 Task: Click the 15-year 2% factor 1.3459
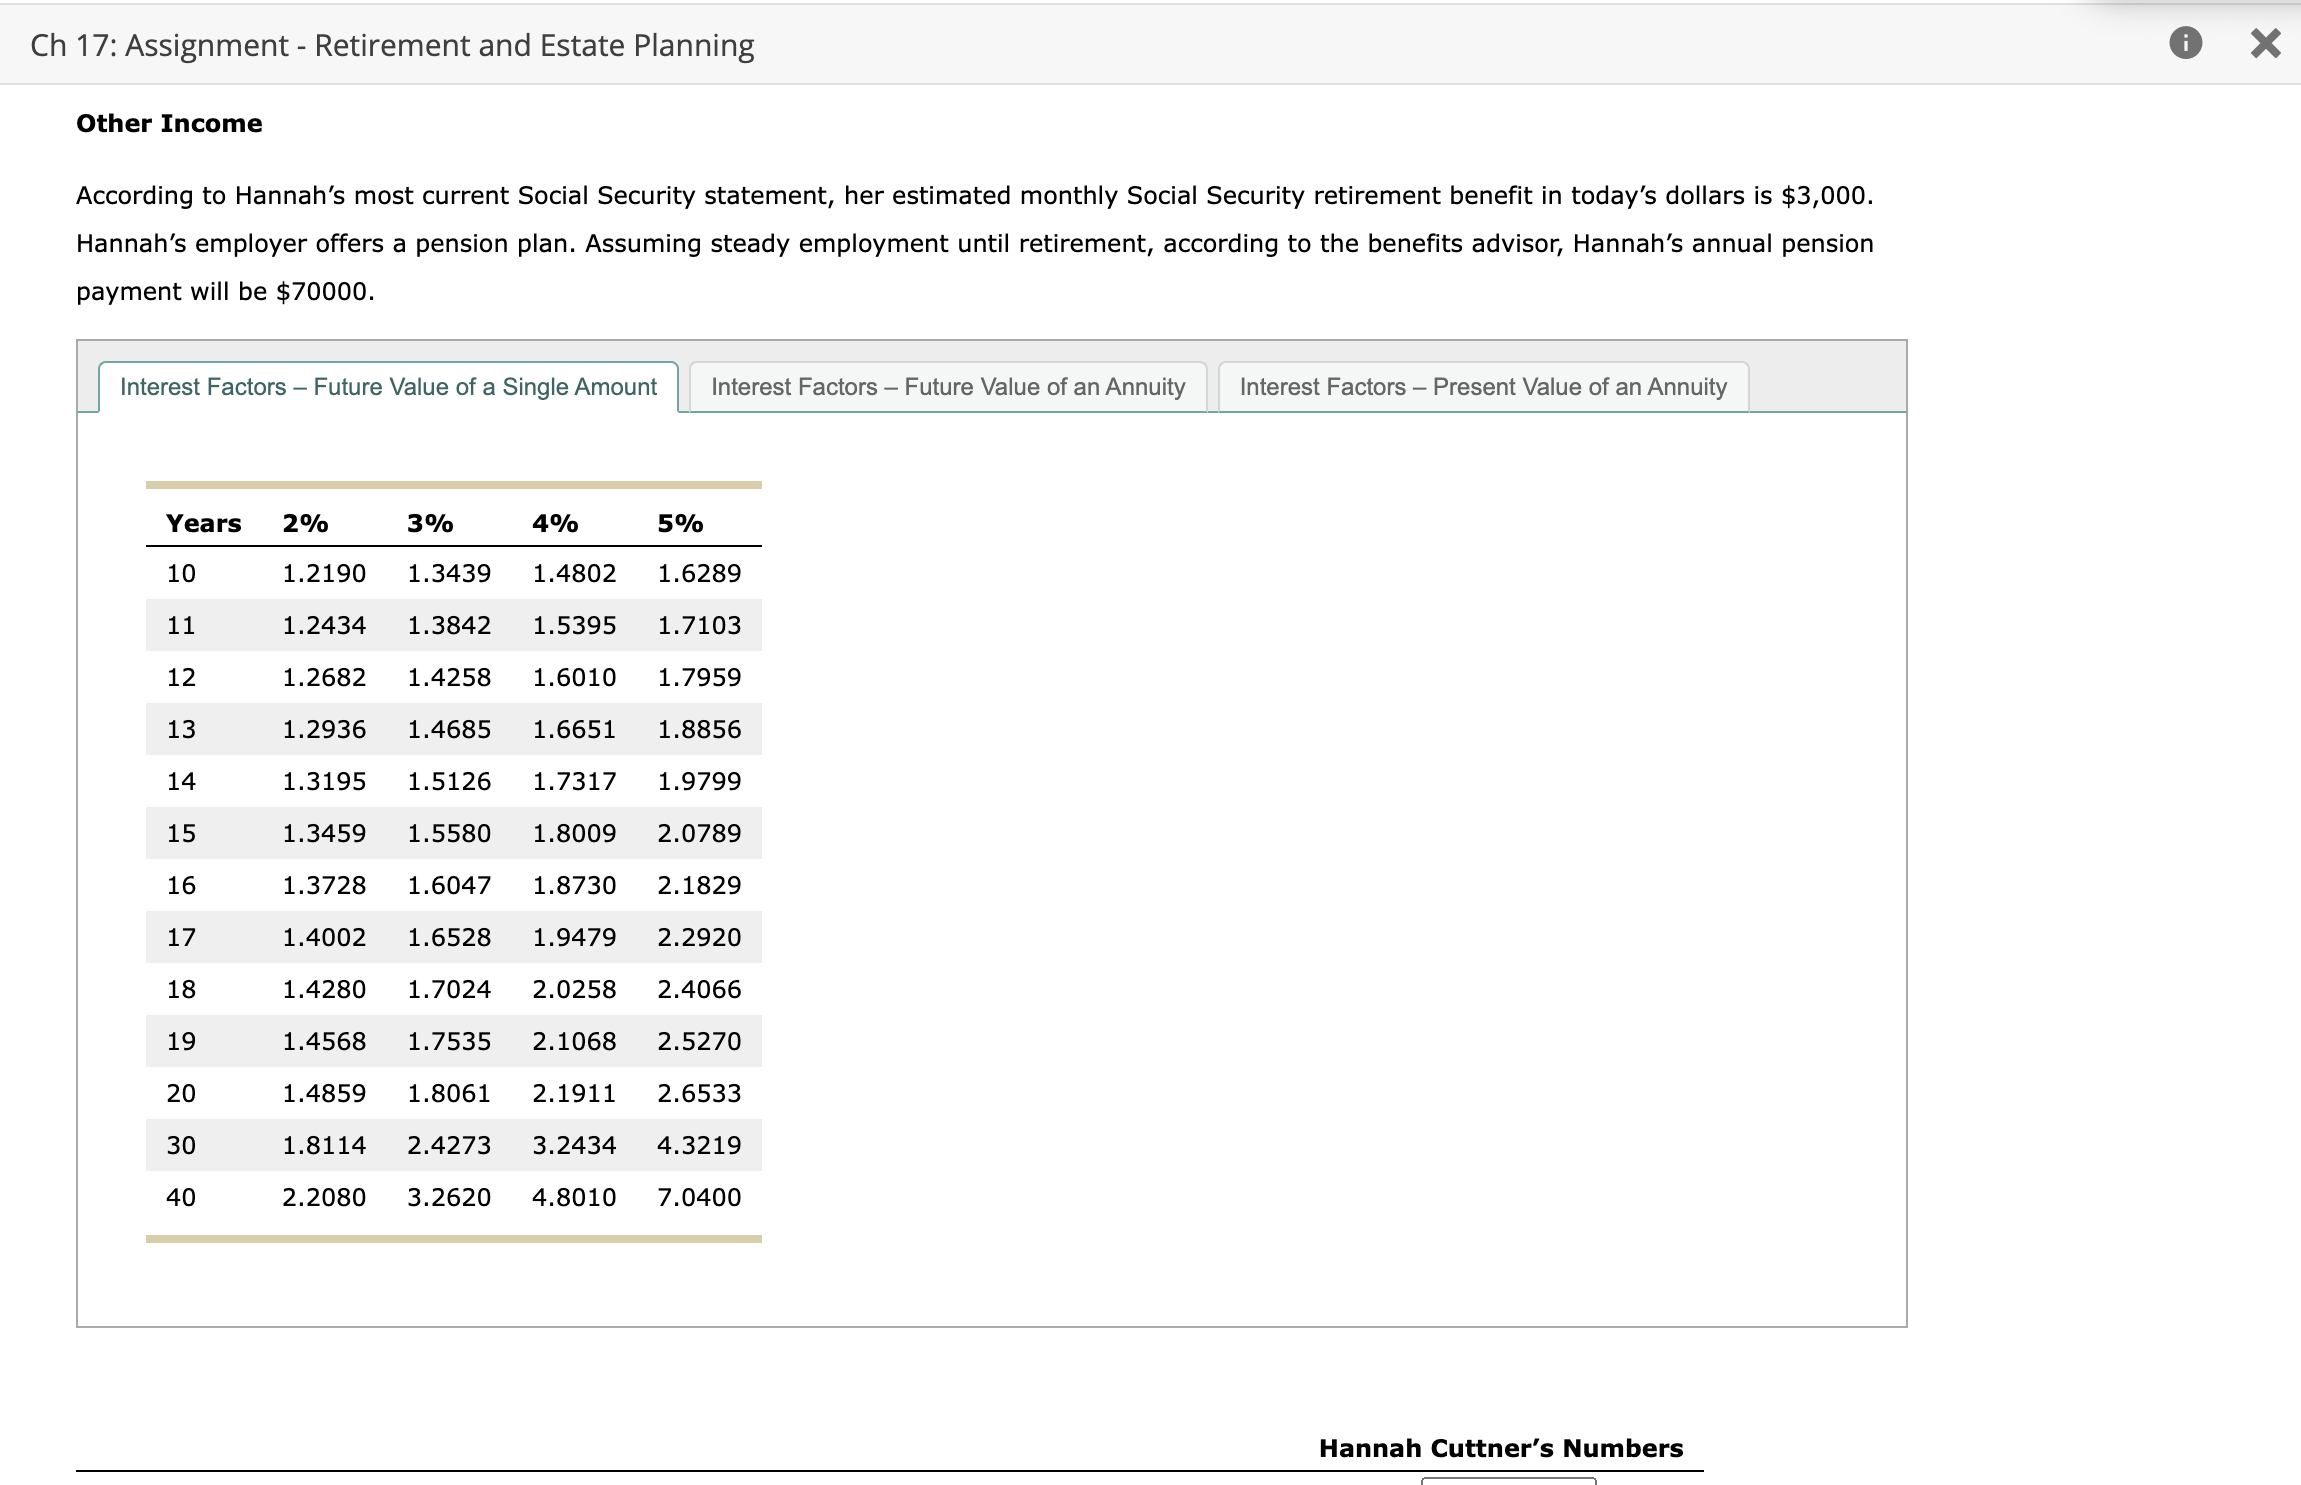pyautogui.click(x=324, y=833)
